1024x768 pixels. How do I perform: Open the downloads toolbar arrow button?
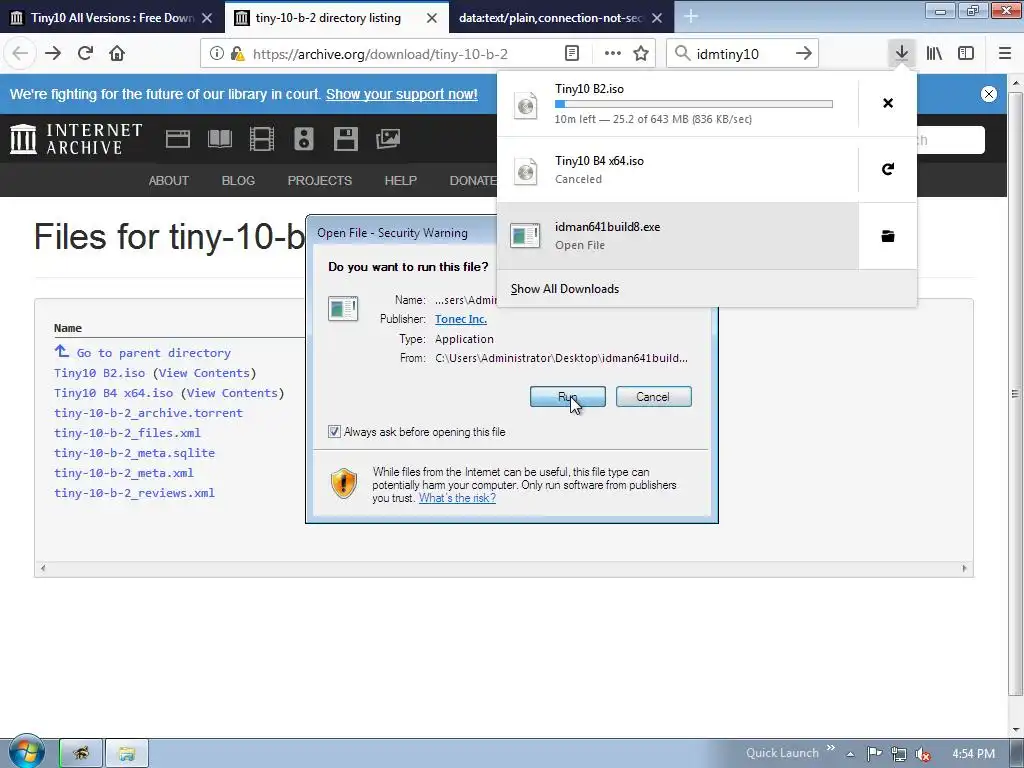pyautogui.click(x=901, y=54)
